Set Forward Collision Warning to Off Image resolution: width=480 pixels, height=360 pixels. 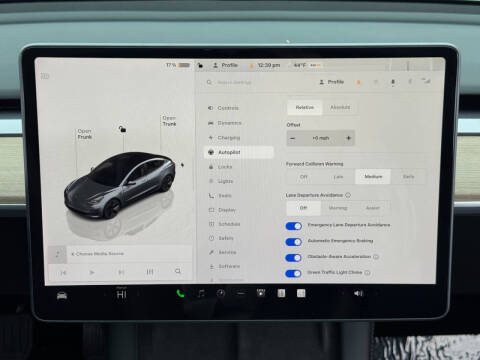(304, 177)
